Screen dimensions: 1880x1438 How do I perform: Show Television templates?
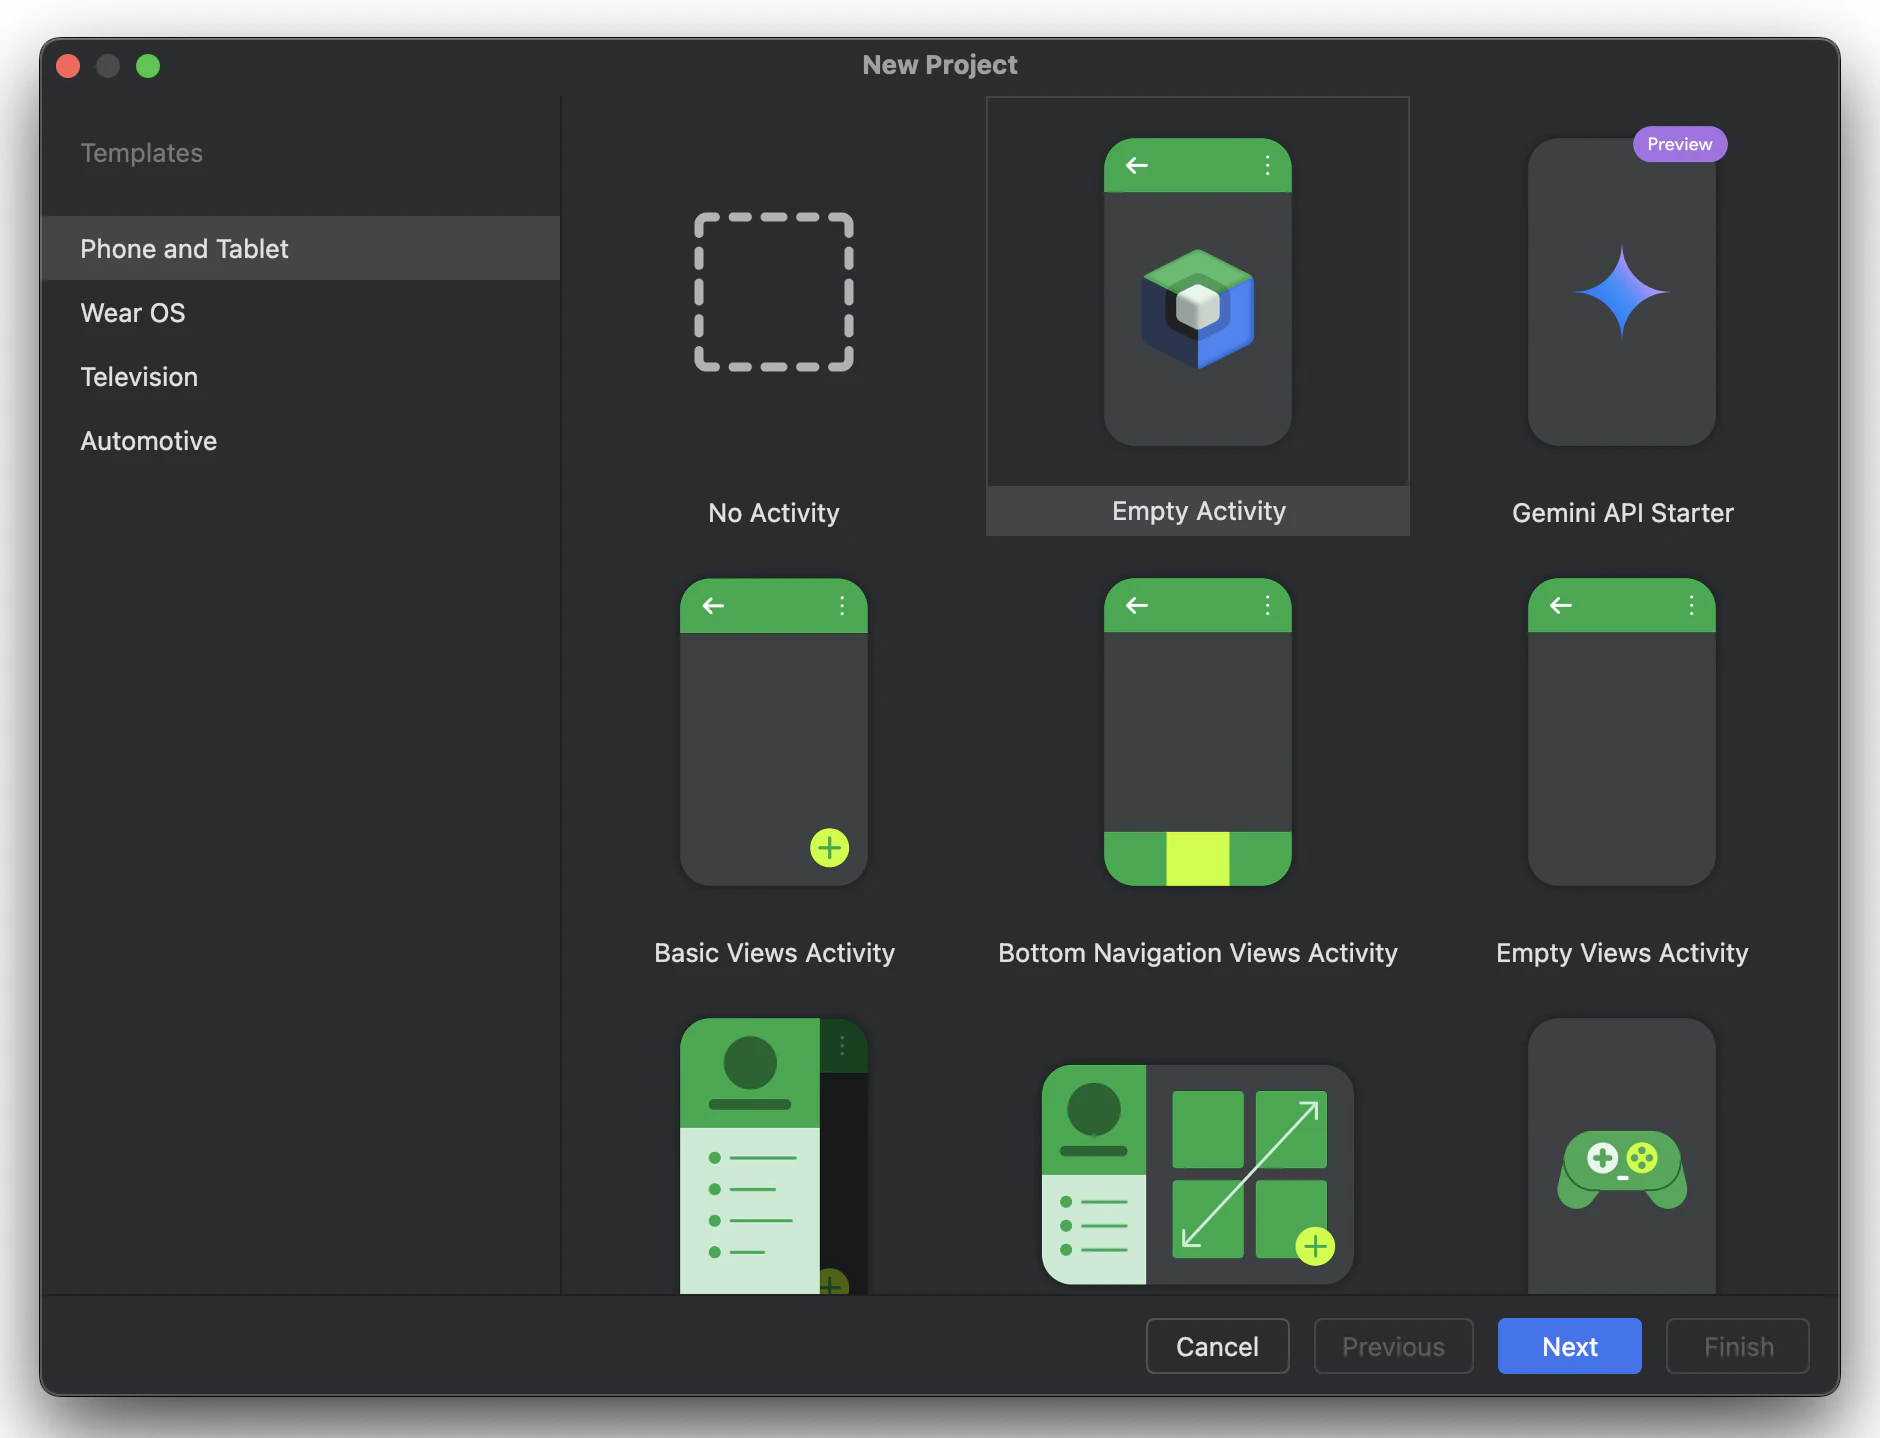coord(301,376)
